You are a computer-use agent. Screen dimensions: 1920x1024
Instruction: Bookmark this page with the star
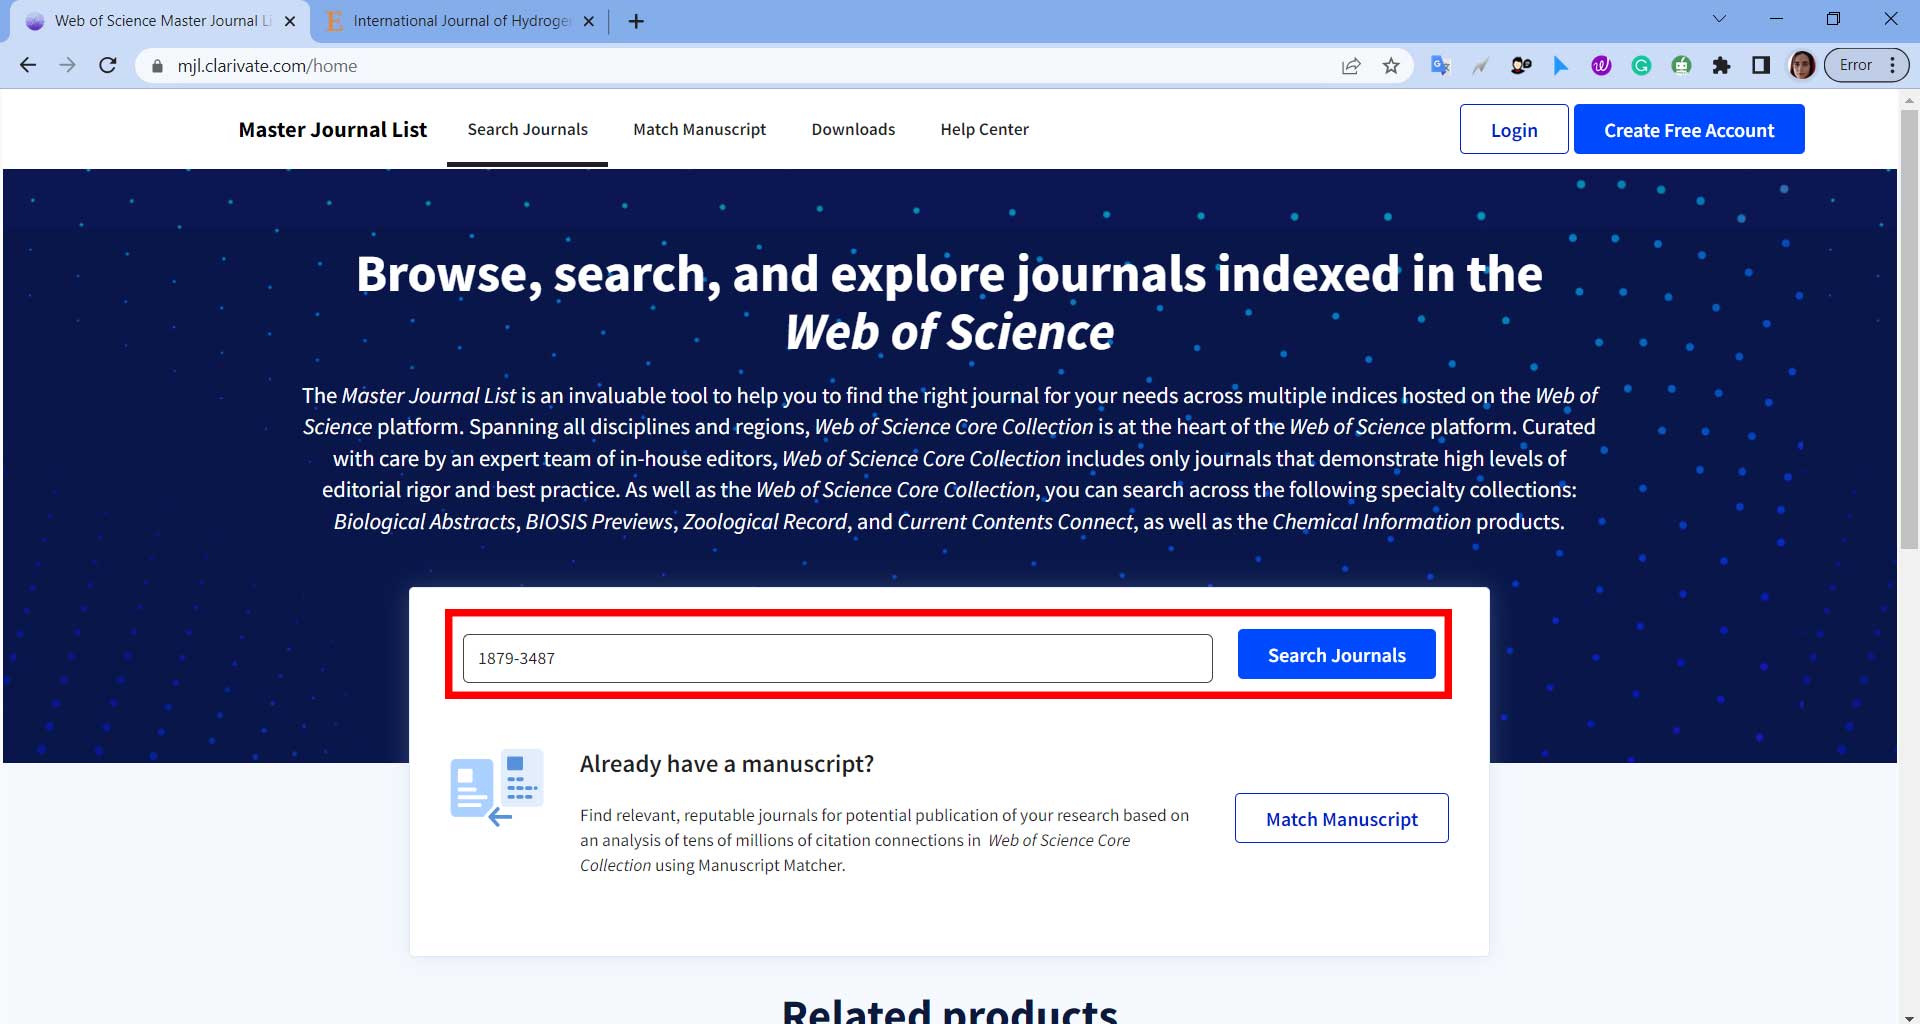[x=1391, y=66]
